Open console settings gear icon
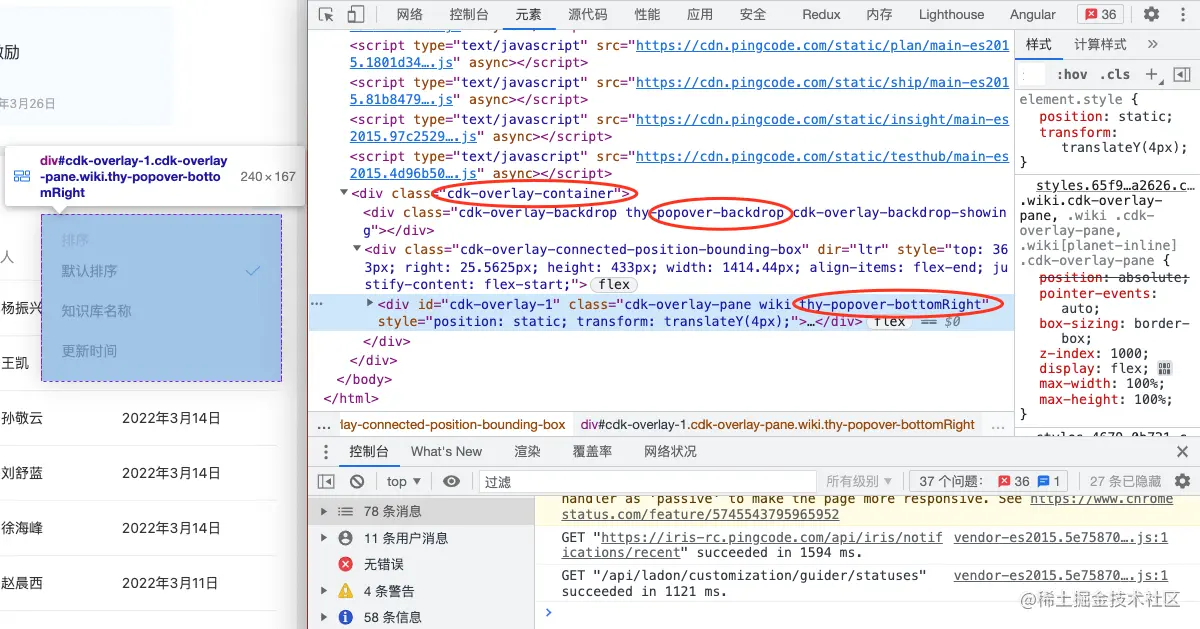This screenshot has width=1200, height=629. [x=1182, y=481]
